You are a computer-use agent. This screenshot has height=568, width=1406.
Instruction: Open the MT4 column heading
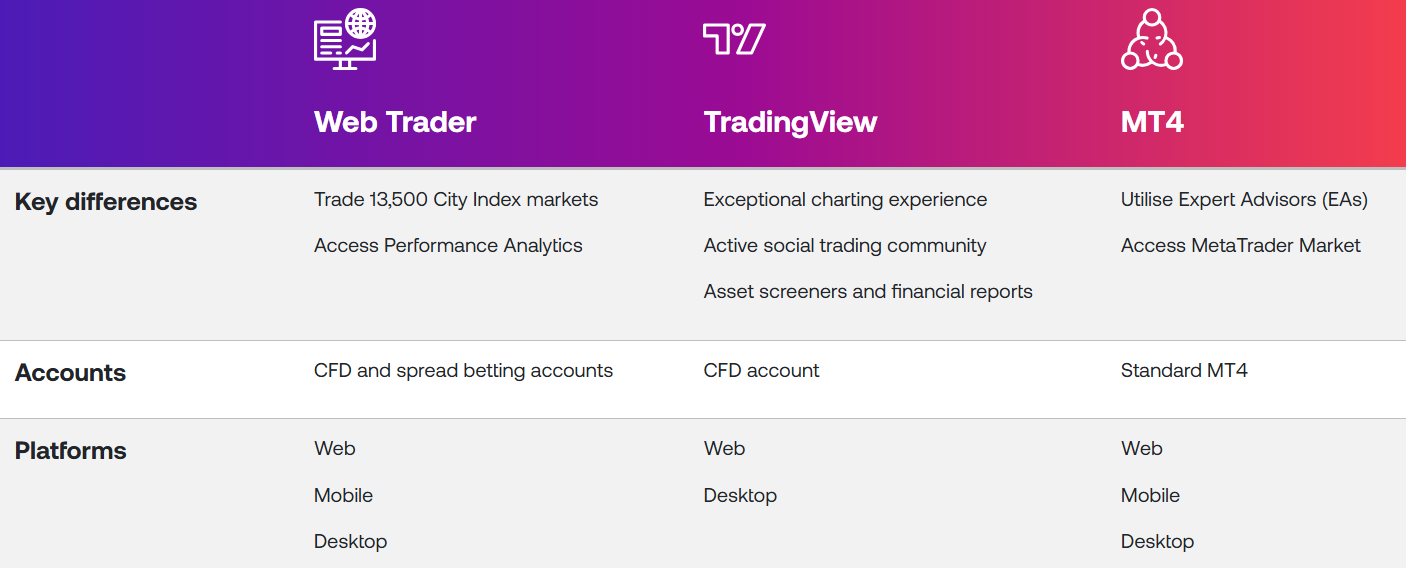pyautogui.click(x=1152, y=122)
